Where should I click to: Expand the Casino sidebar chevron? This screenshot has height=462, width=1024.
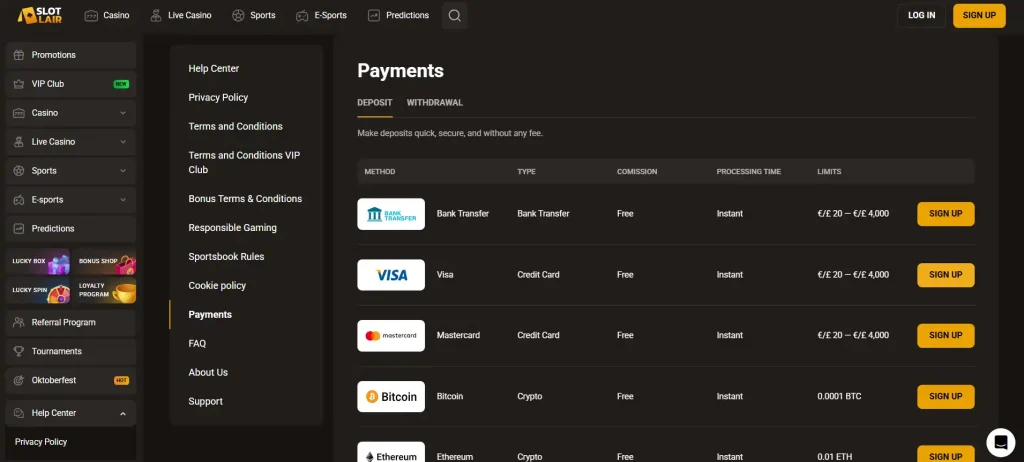pos(123,113)
